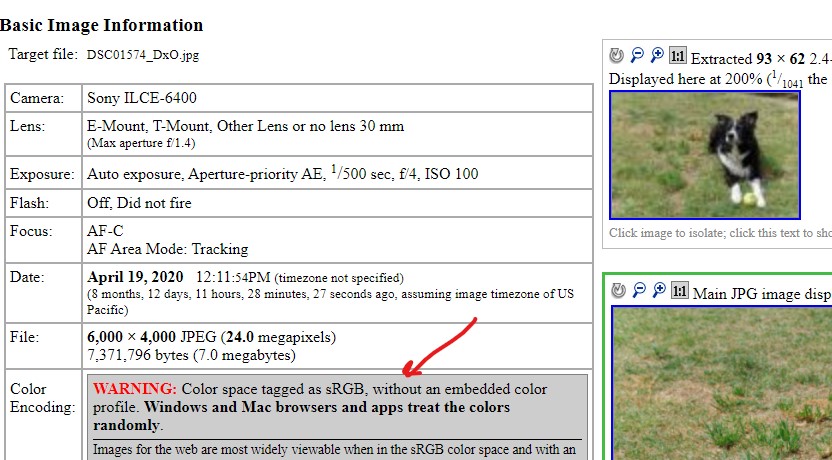The height and width of the screenshot is (460, 832).
Task: Zoom out the Main JPG image
Action: [x=639, y=290]
